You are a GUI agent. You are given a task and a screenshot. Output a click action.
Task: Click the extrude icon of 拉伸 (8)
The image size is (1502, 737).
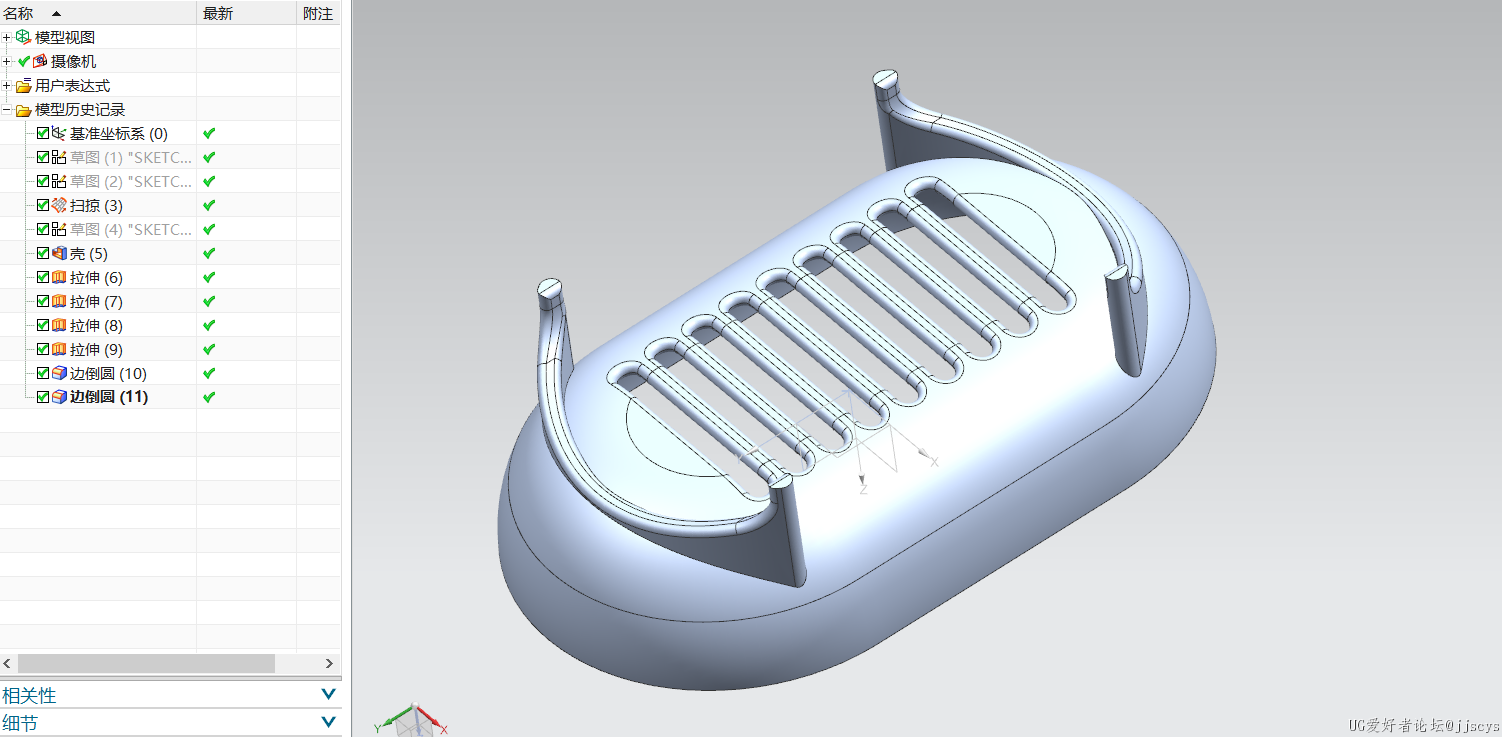pos(59,325)
